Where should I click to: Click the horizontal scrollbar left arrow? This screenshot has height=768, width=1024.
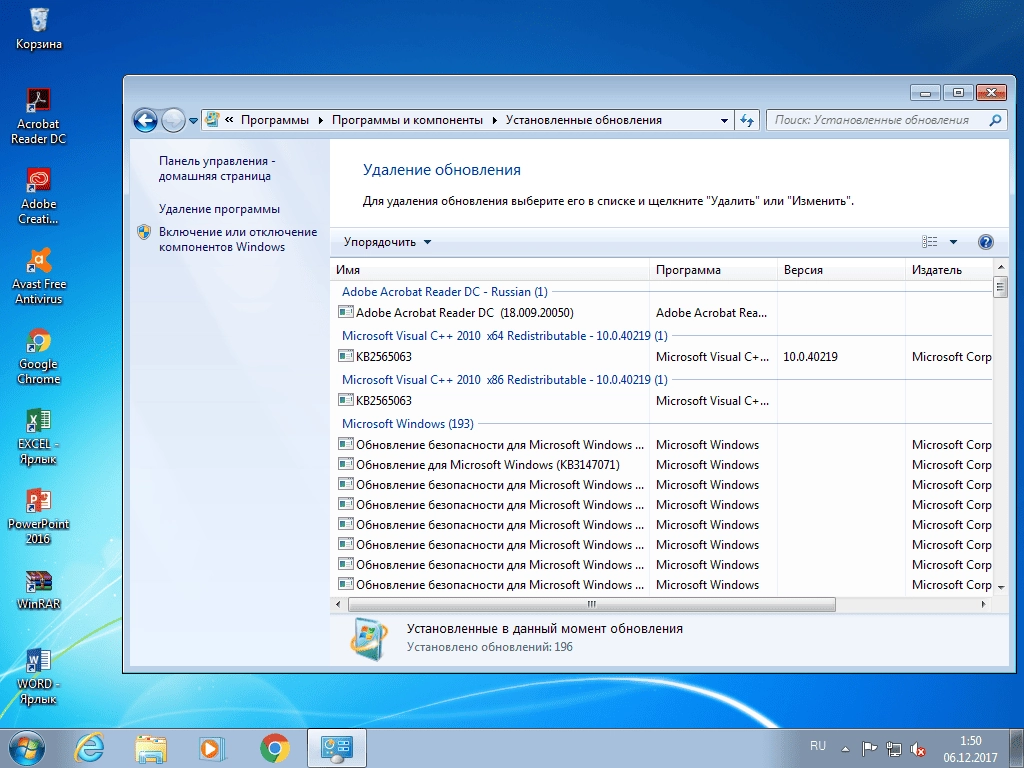(x=338, y=605)
